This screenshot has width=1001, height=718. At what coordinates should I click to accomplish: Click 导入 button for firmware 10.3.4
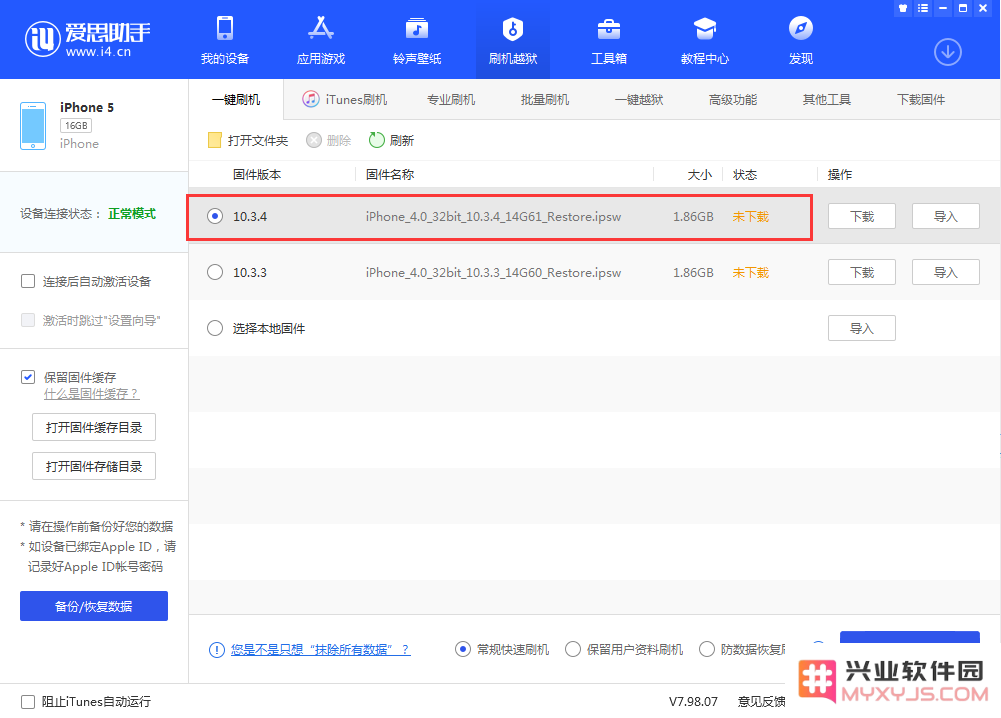click(945, 216)
